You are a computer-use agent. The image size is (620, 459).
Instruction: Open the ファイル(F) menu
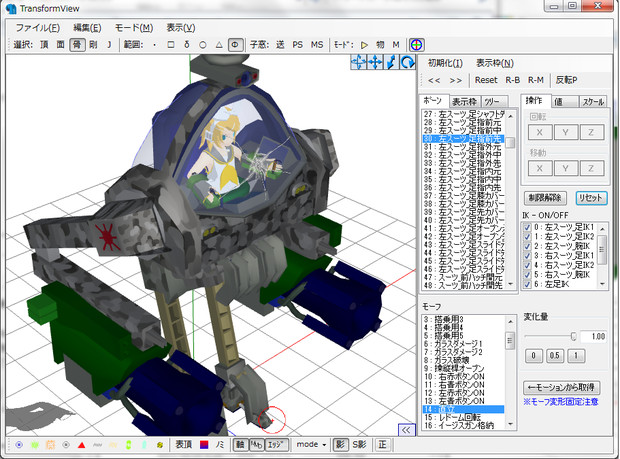38,28
